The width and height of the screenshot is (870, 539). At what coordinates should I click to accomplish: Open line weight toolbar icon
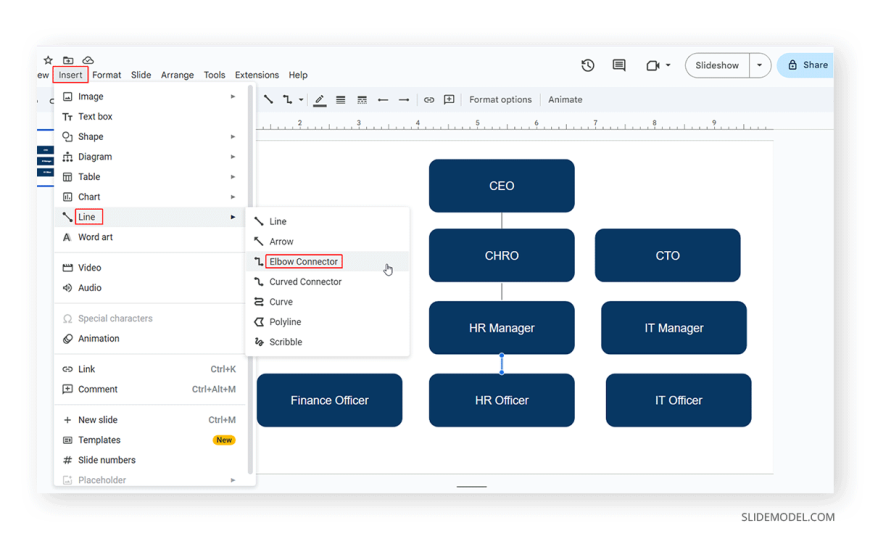point(341,100)
